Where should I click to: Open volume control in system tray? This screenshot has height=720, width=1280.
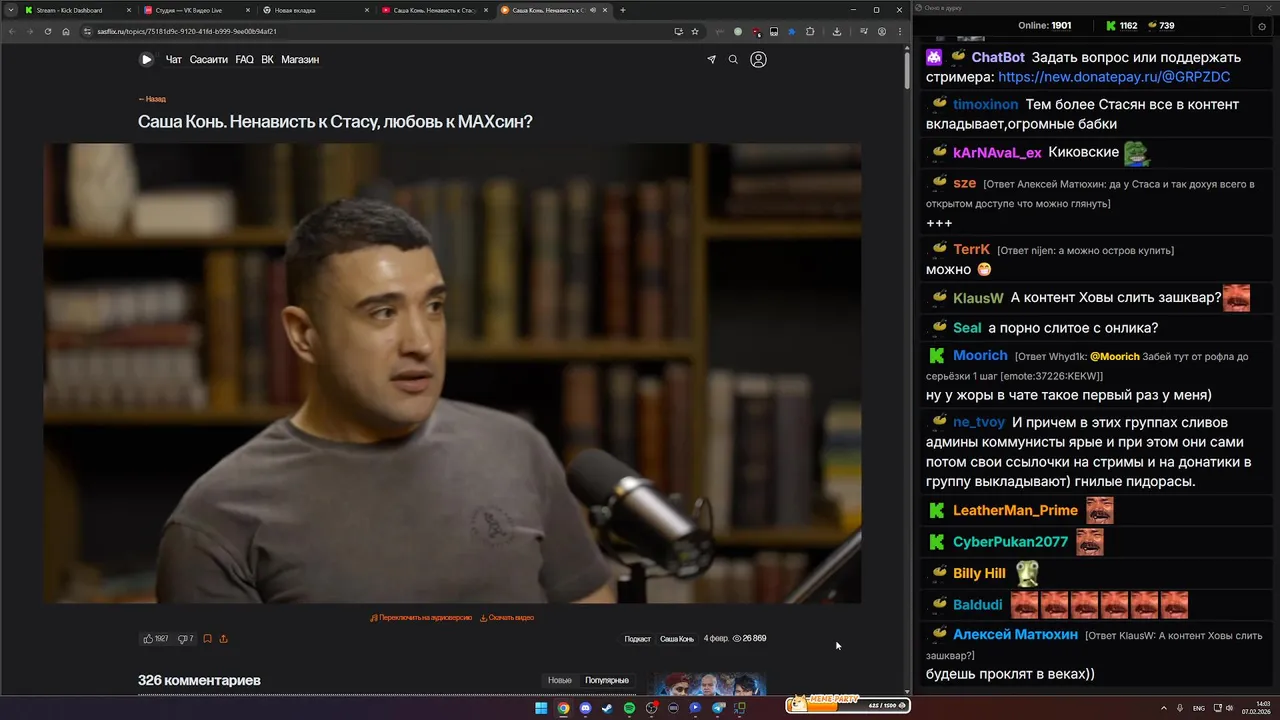[x=1229, y=708]
